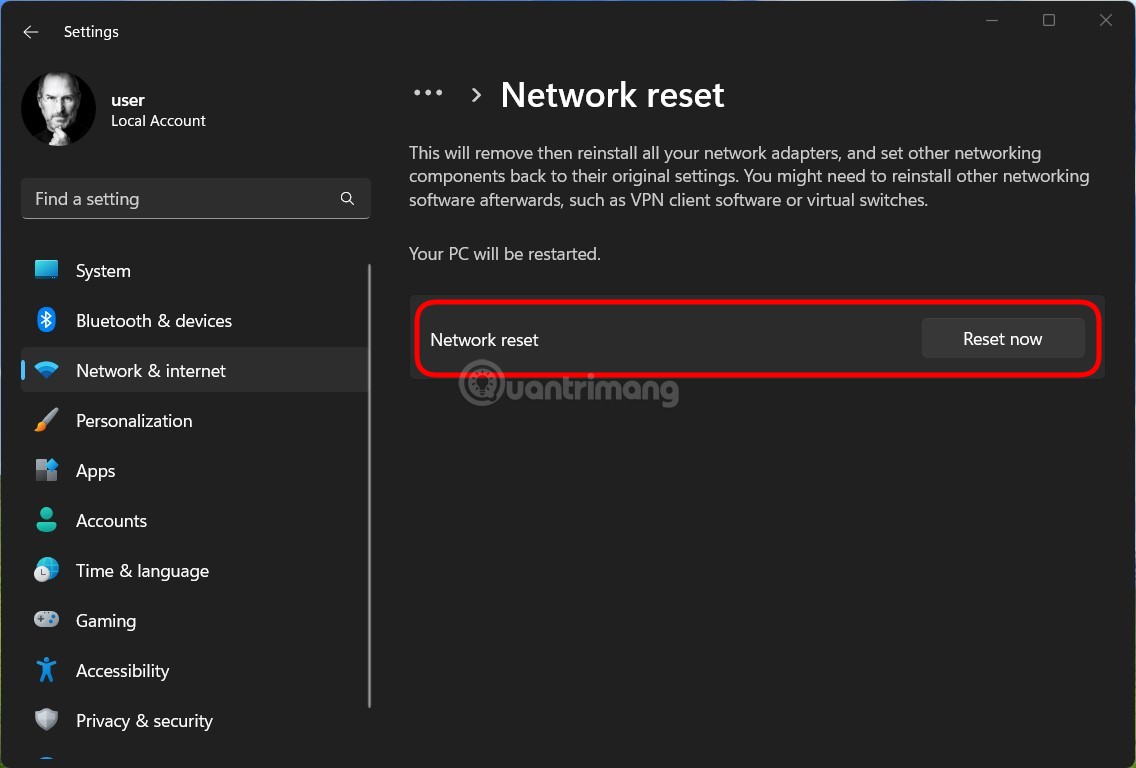
Task: Click the back arrow to return
Action: click(30, 31)
